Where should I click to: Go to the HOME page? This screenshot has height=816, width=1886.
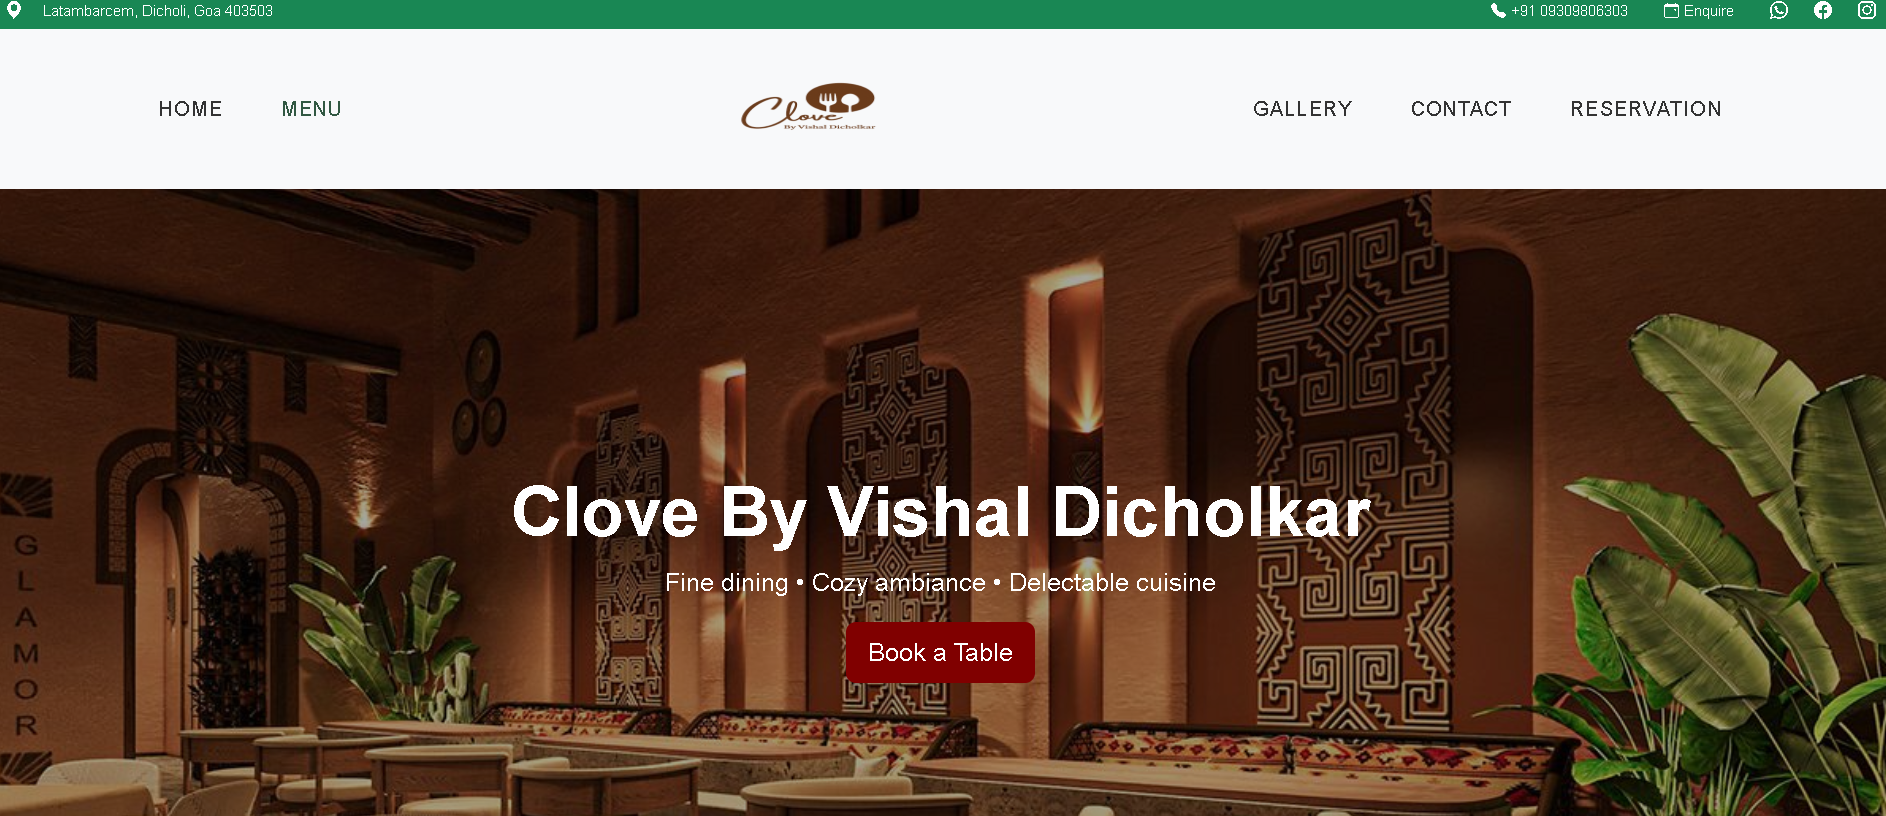[190, 109]
